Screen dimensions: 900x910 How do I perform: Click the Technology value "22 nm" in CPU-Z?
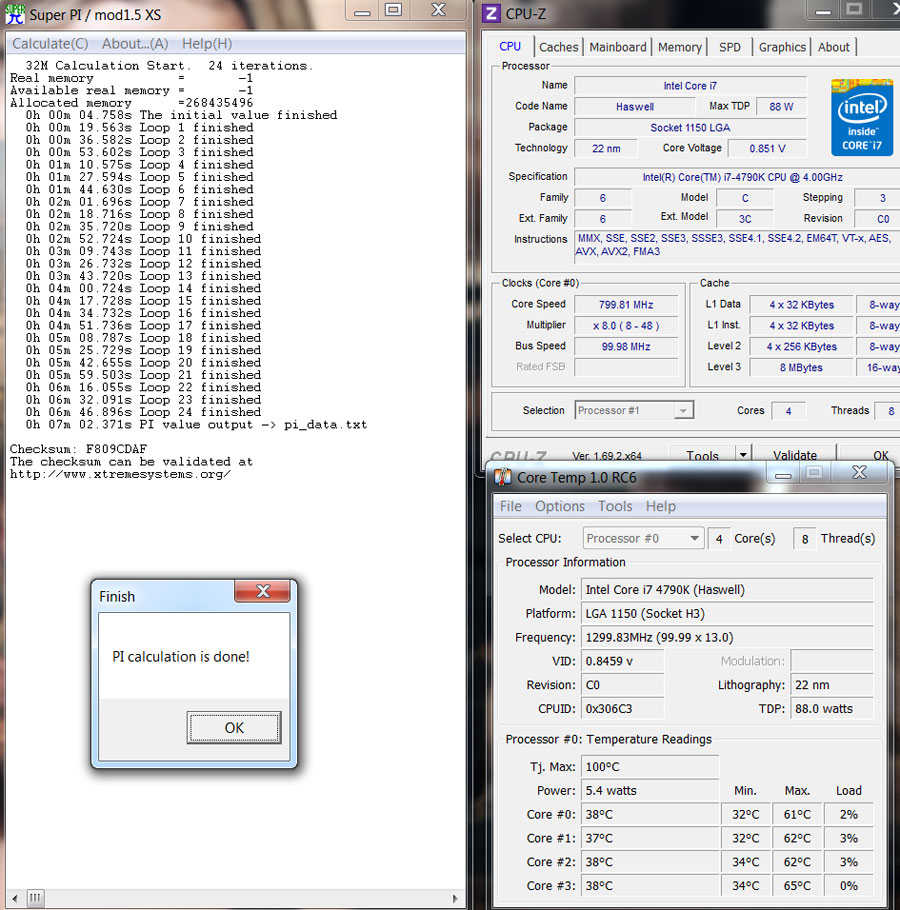(606, 148)
